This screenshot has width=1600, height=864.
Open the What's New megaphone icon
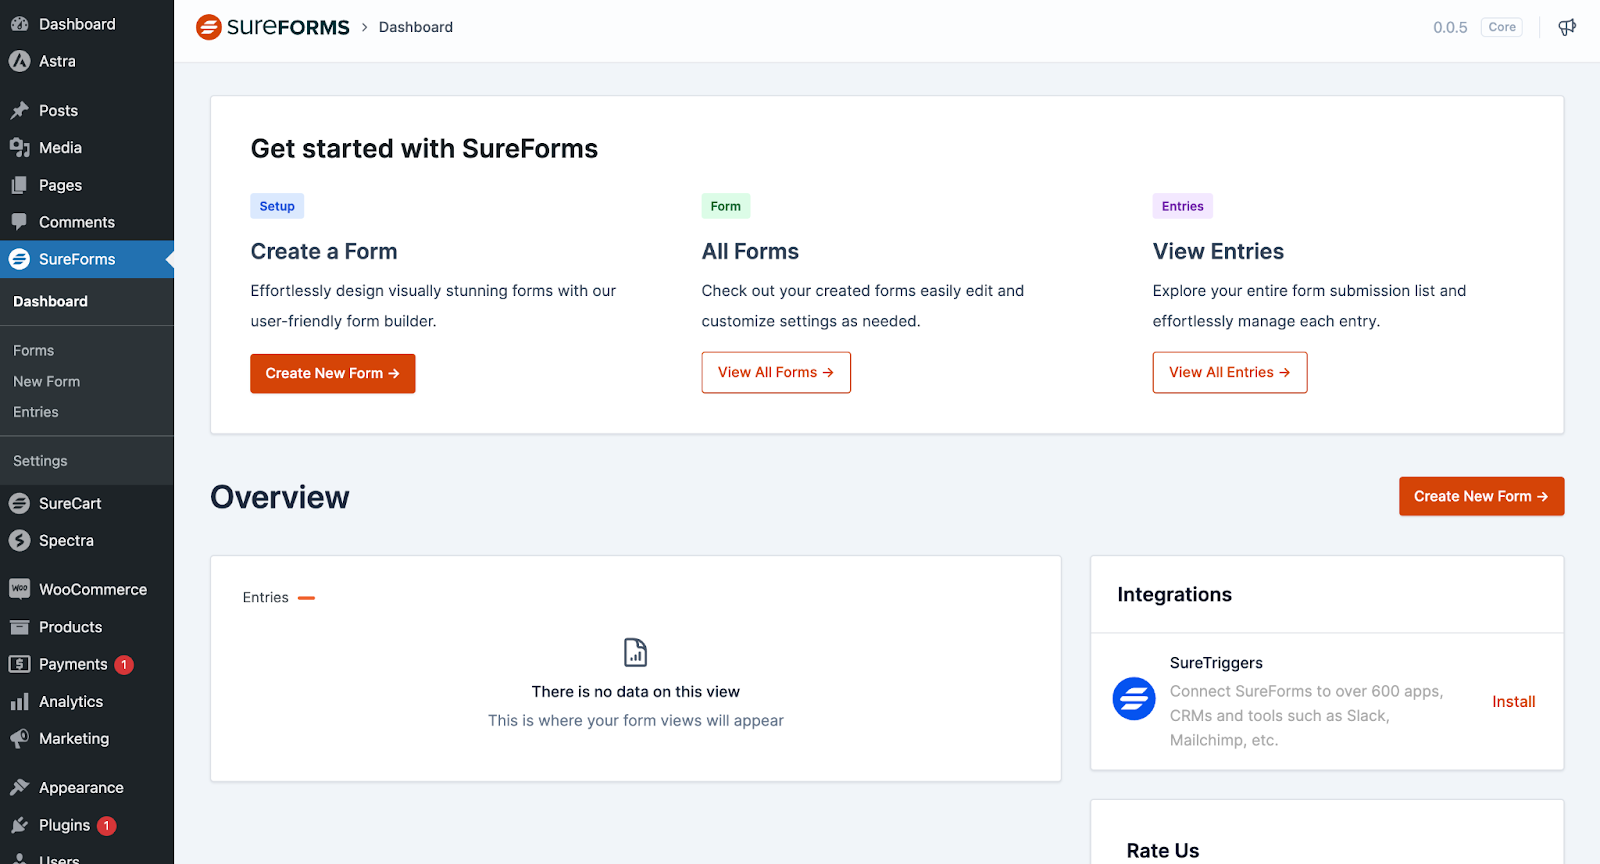coord(1567,27)
